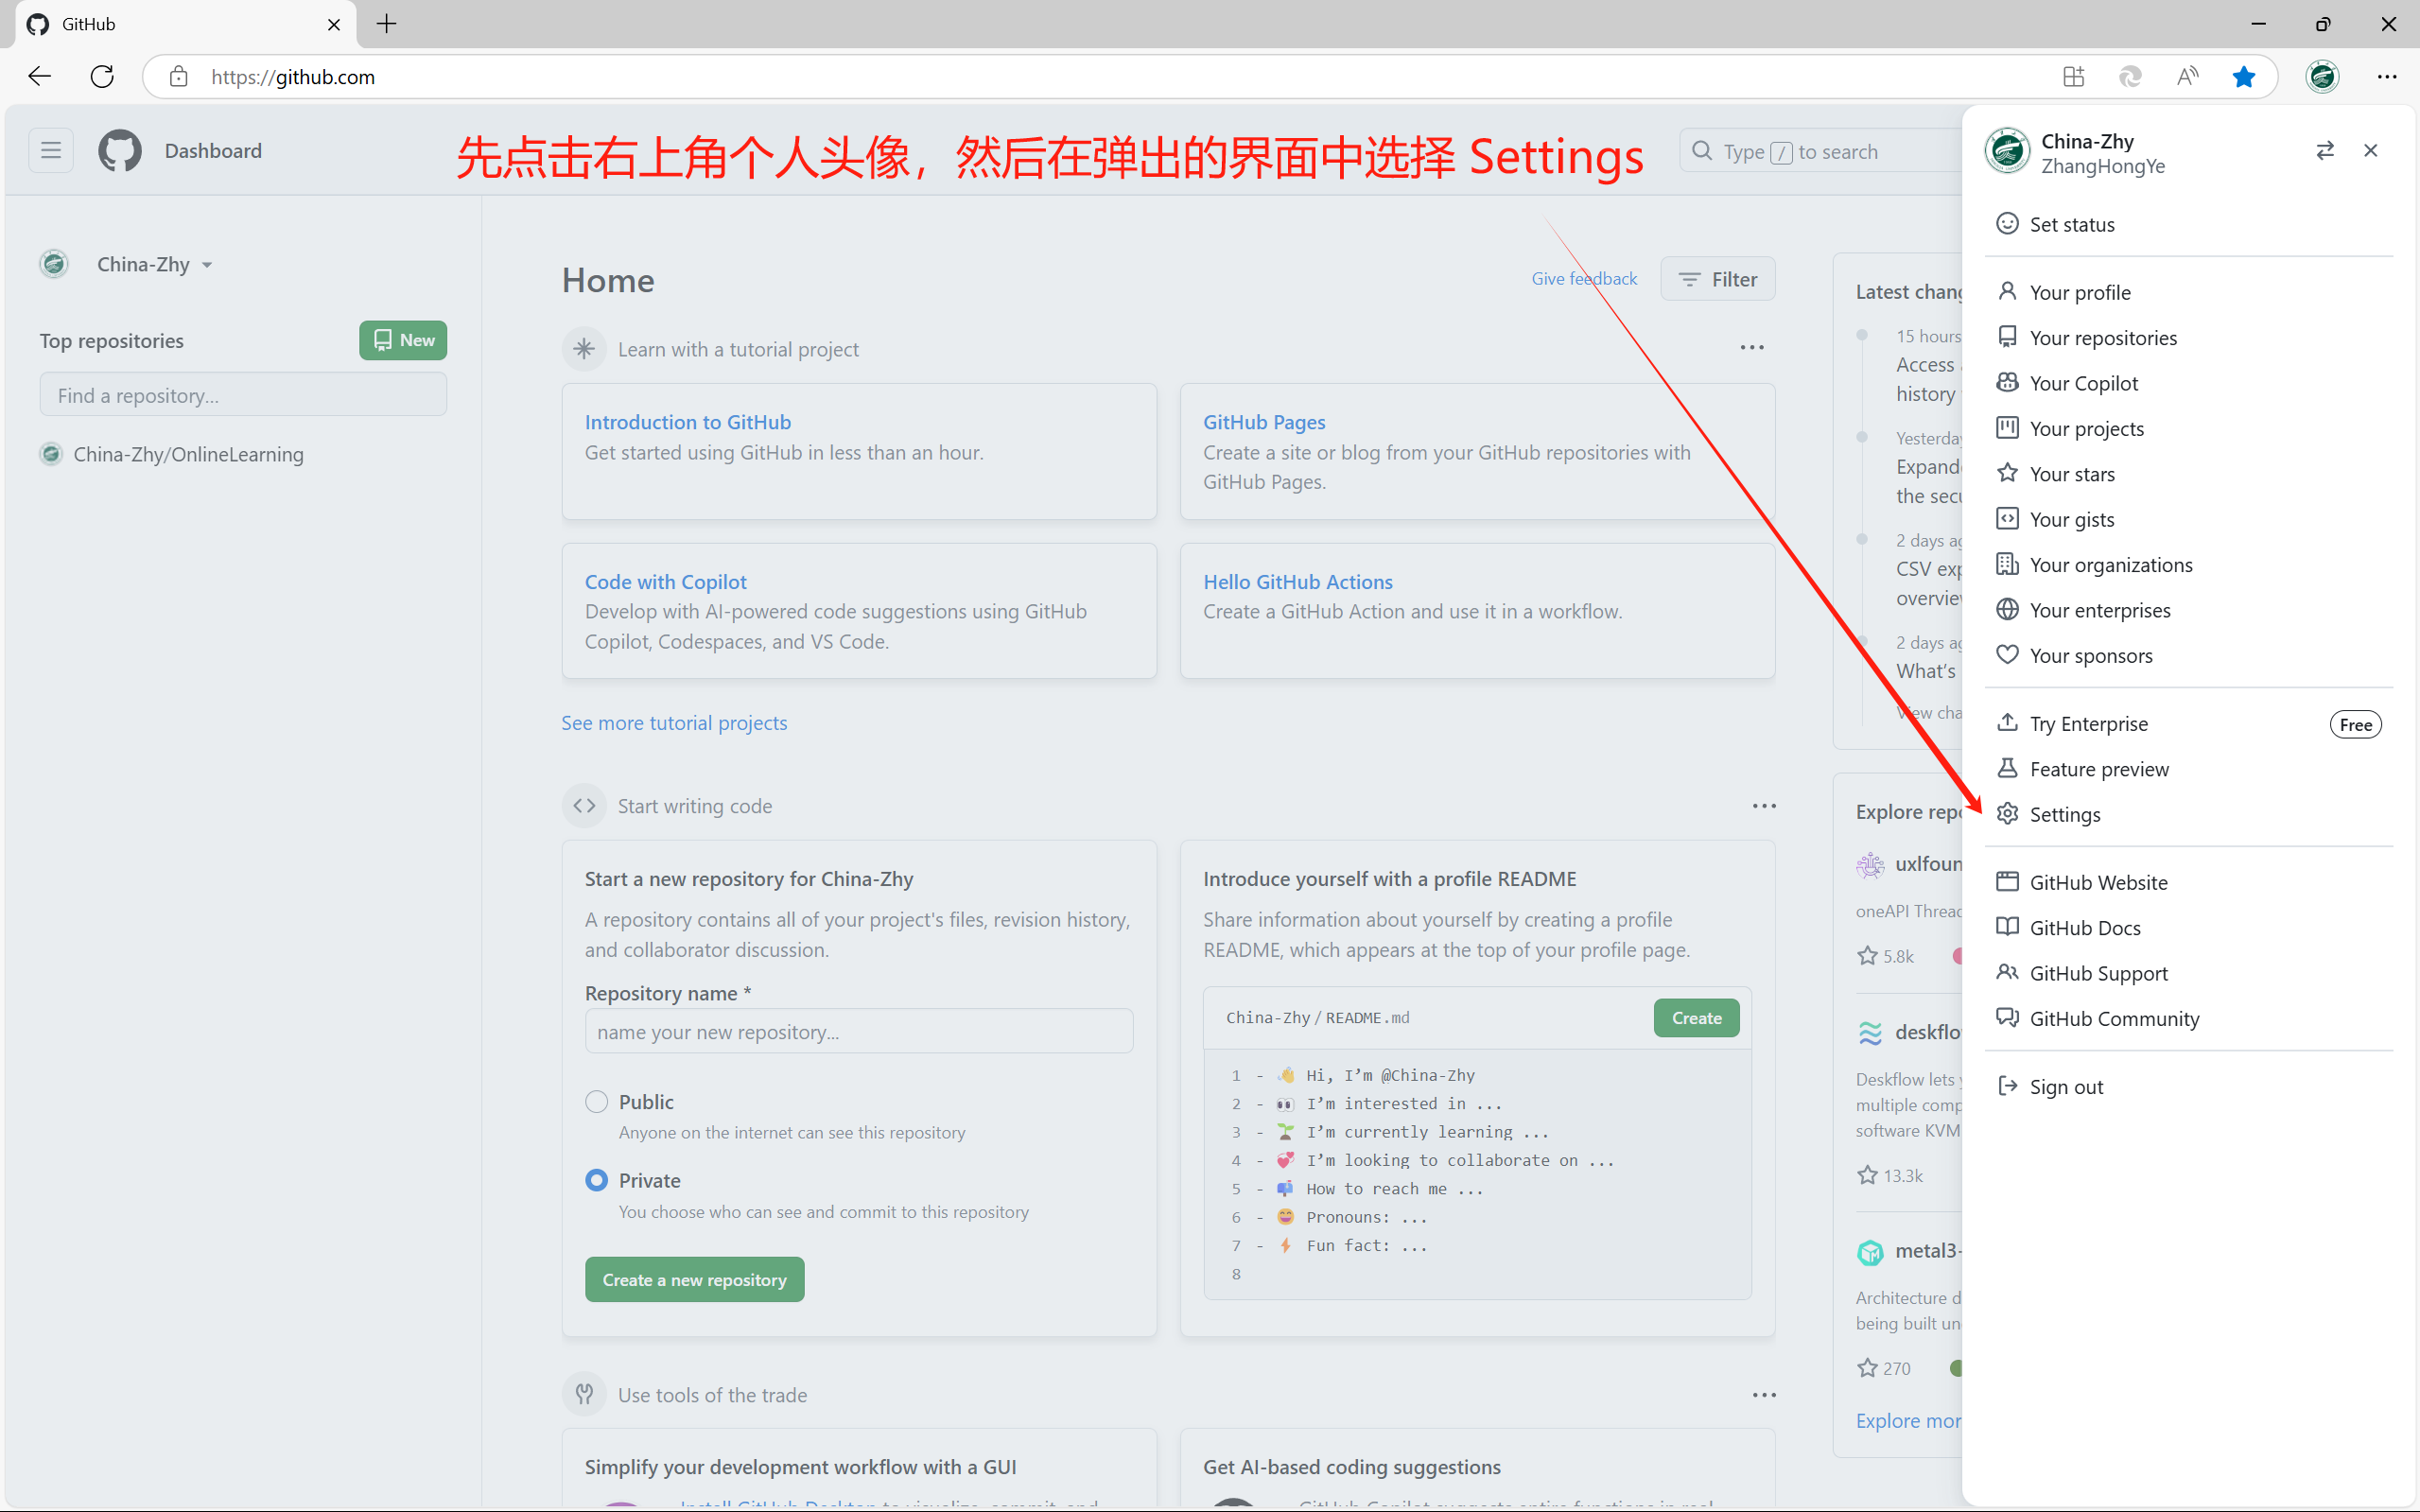Open the feed Filter dropdown

[x=1718, y=279]
